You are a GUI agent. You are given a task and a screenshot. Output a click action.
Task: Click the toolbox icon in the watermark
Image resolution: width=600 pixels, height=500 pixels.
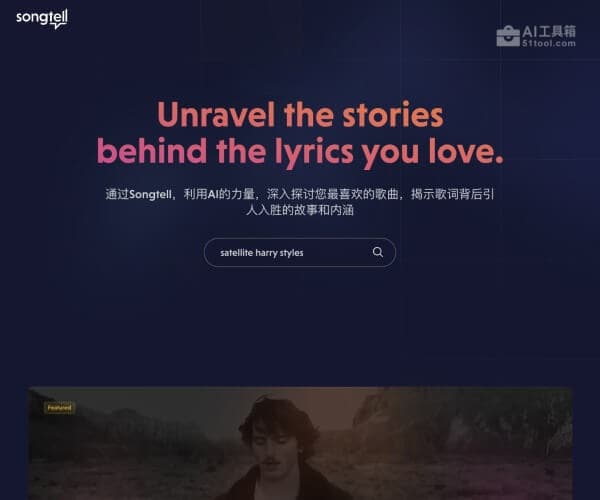508,36
